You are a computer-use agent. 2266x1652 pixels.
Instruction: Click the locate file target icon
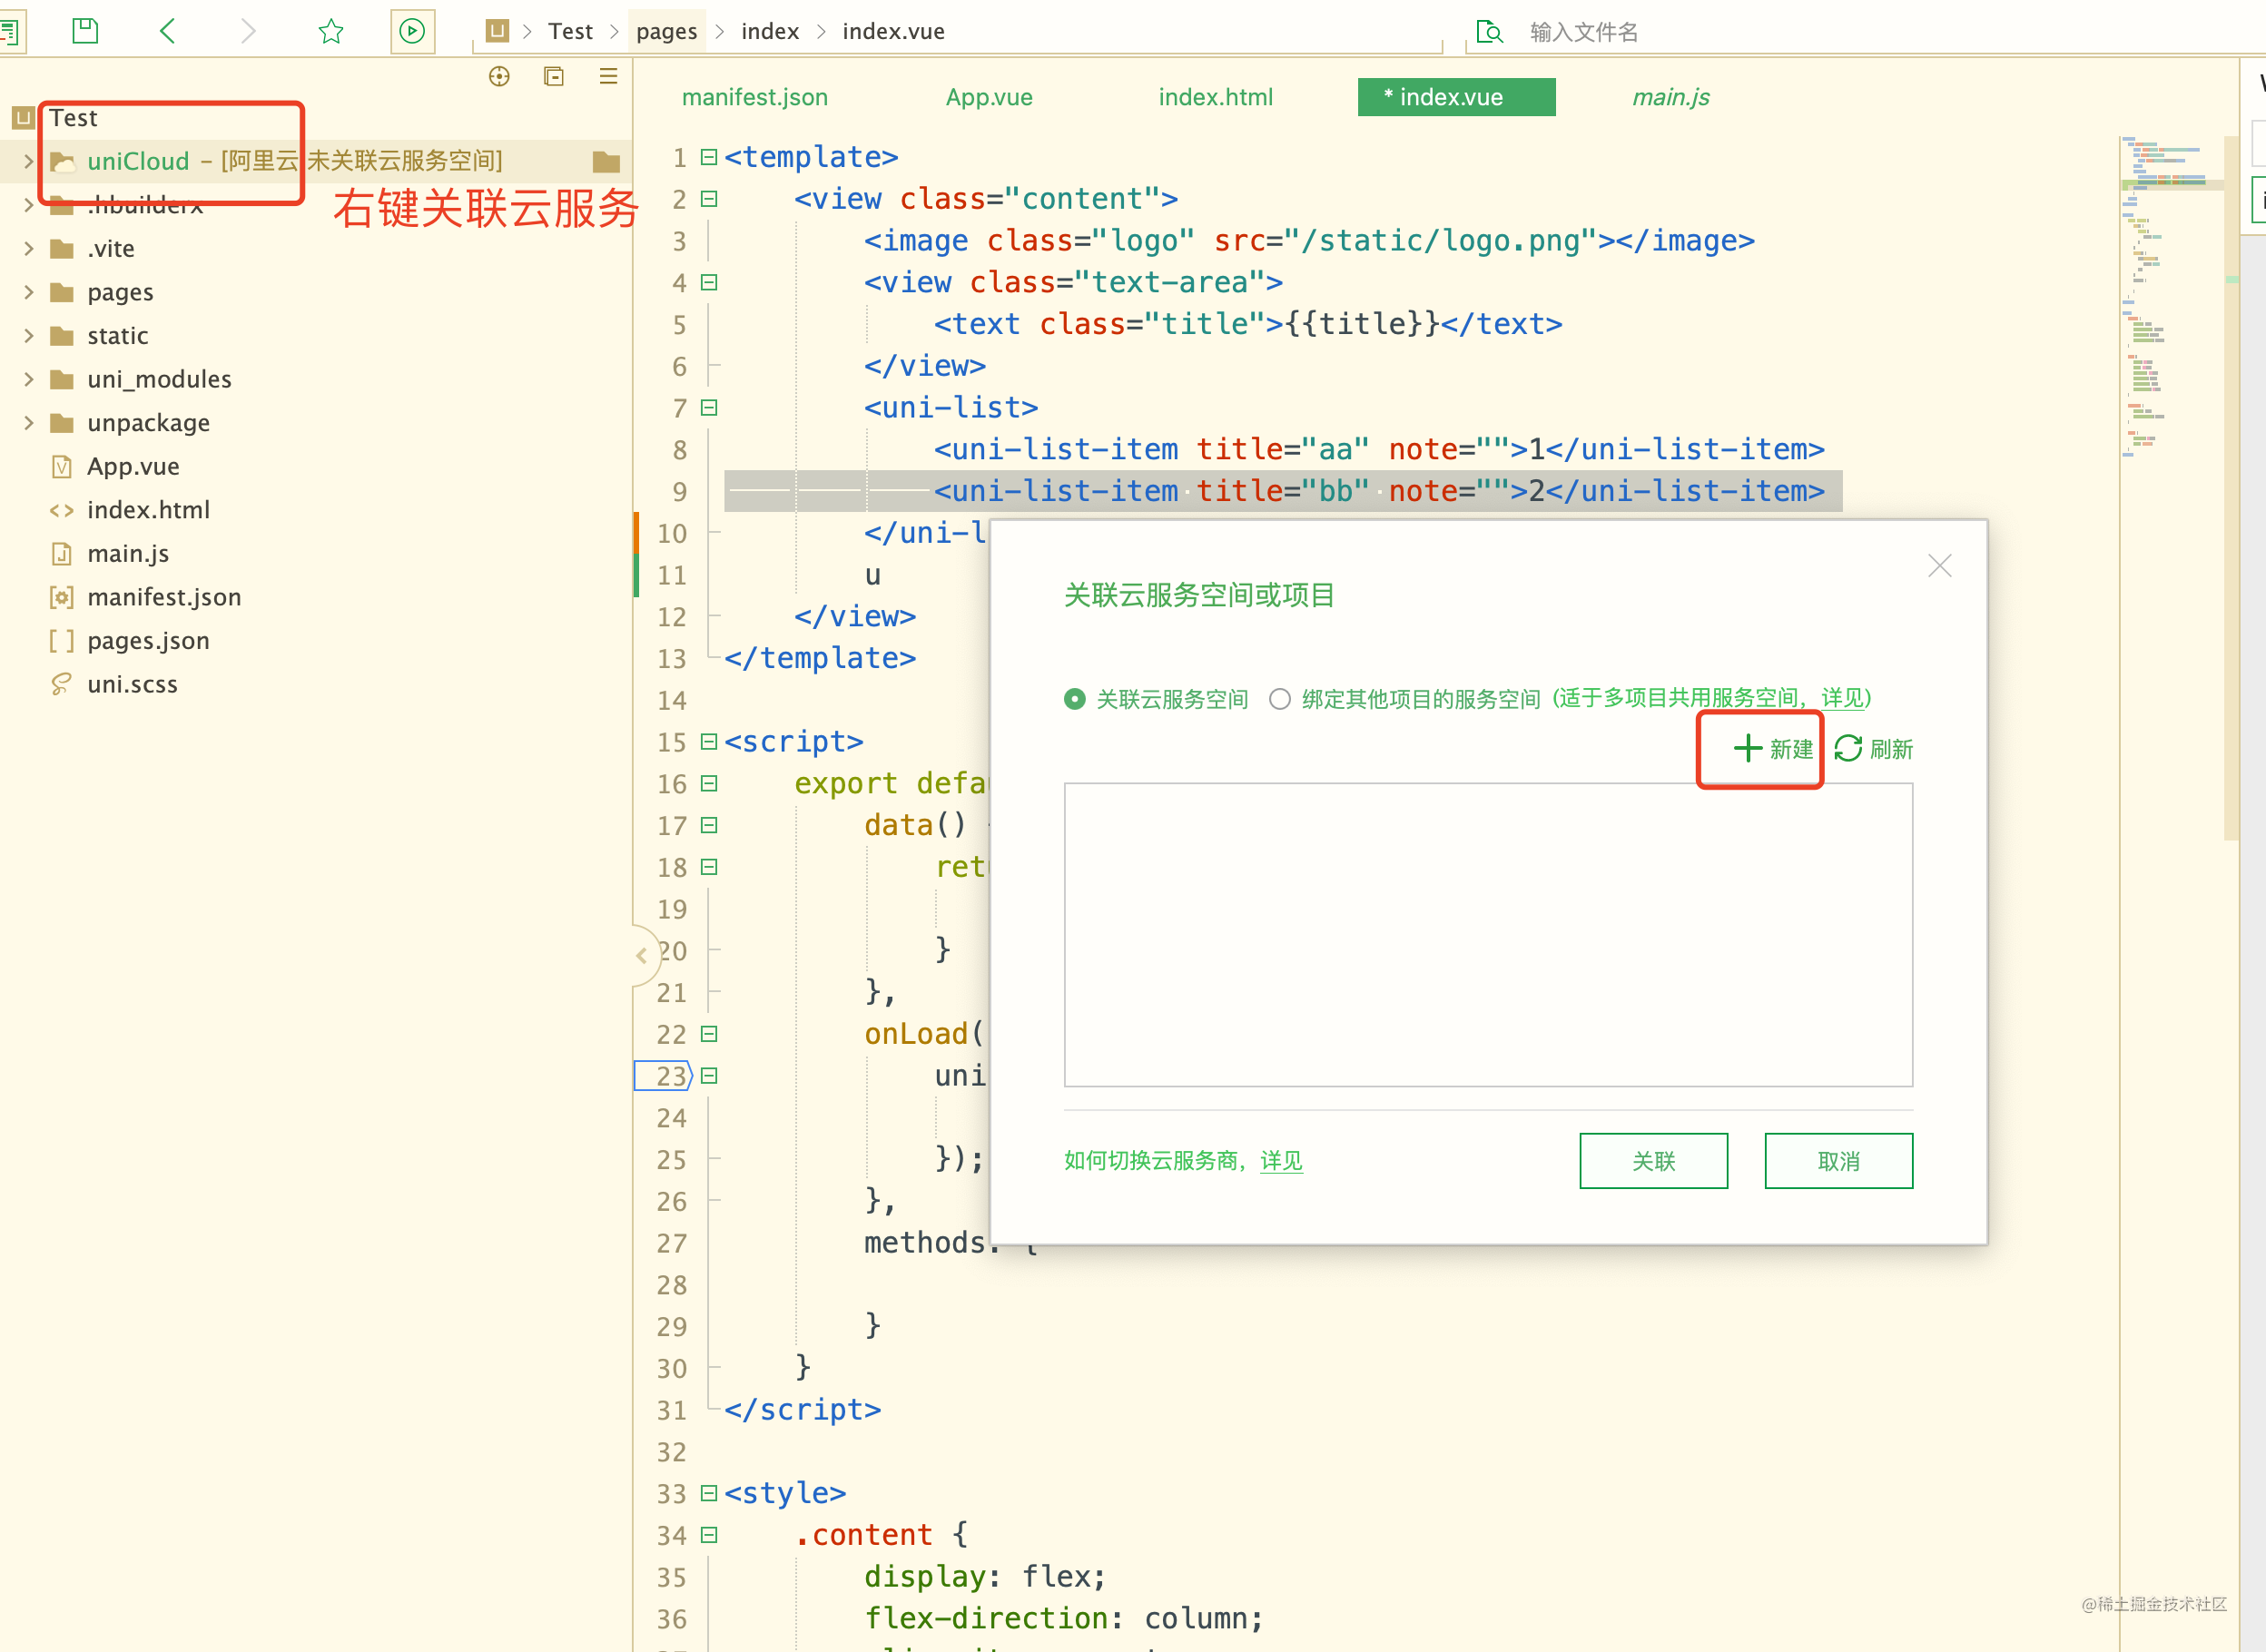pos(499,77)
